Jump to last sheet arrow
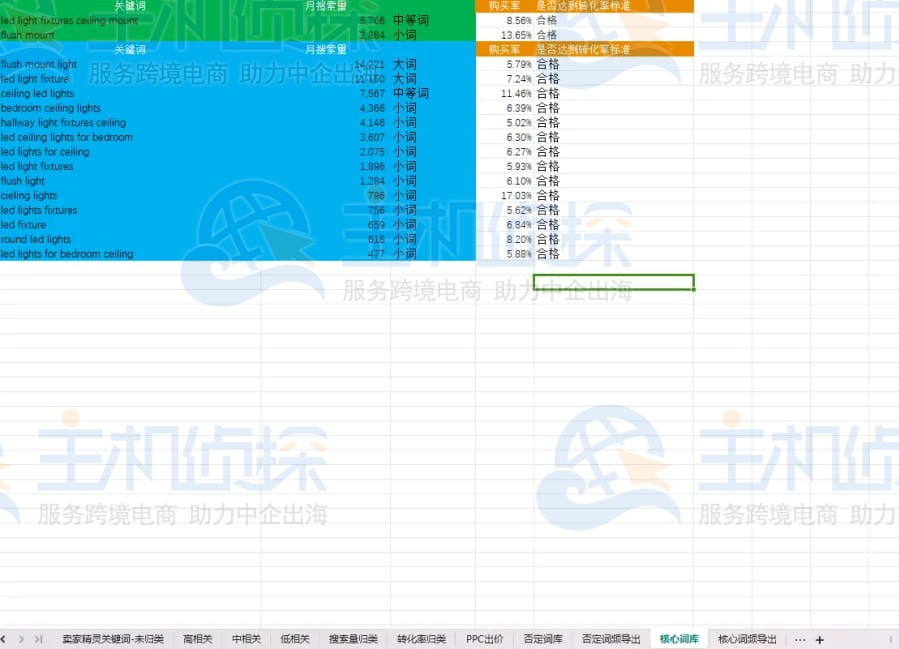This screenshot has width=899, height=649. [38, 640]
